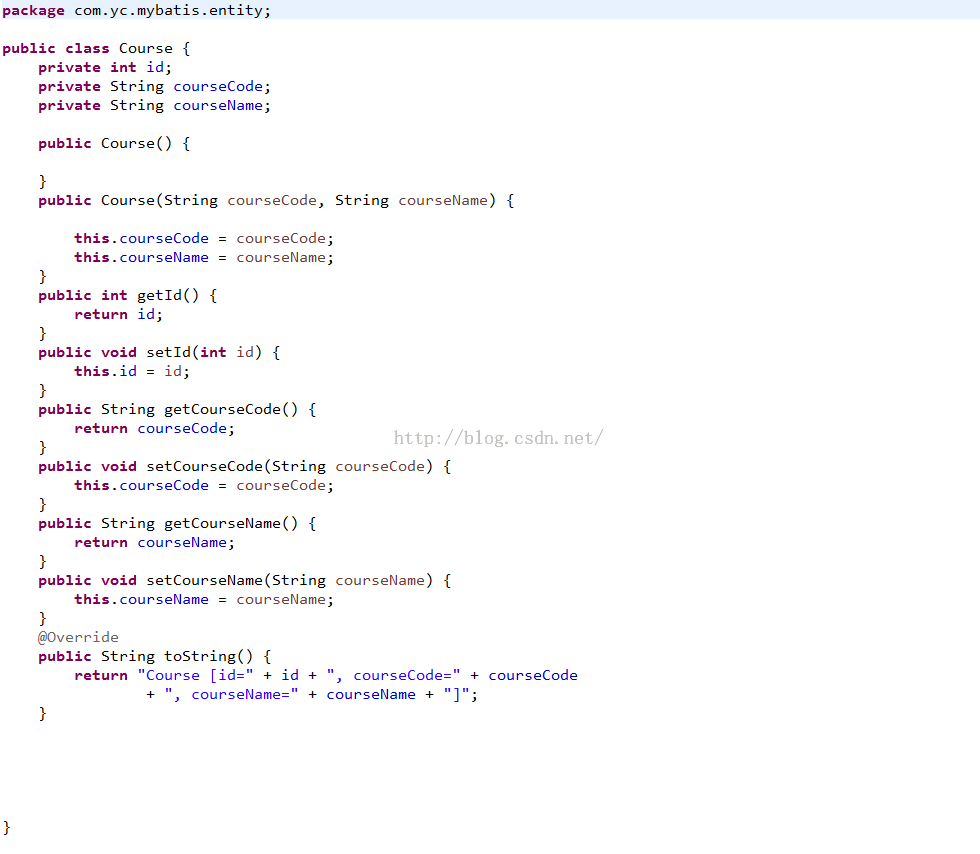Place cursor on the 'return id;' line
Image resolution: width=980 pixels, height=854 pixels.
coord(118,314)
